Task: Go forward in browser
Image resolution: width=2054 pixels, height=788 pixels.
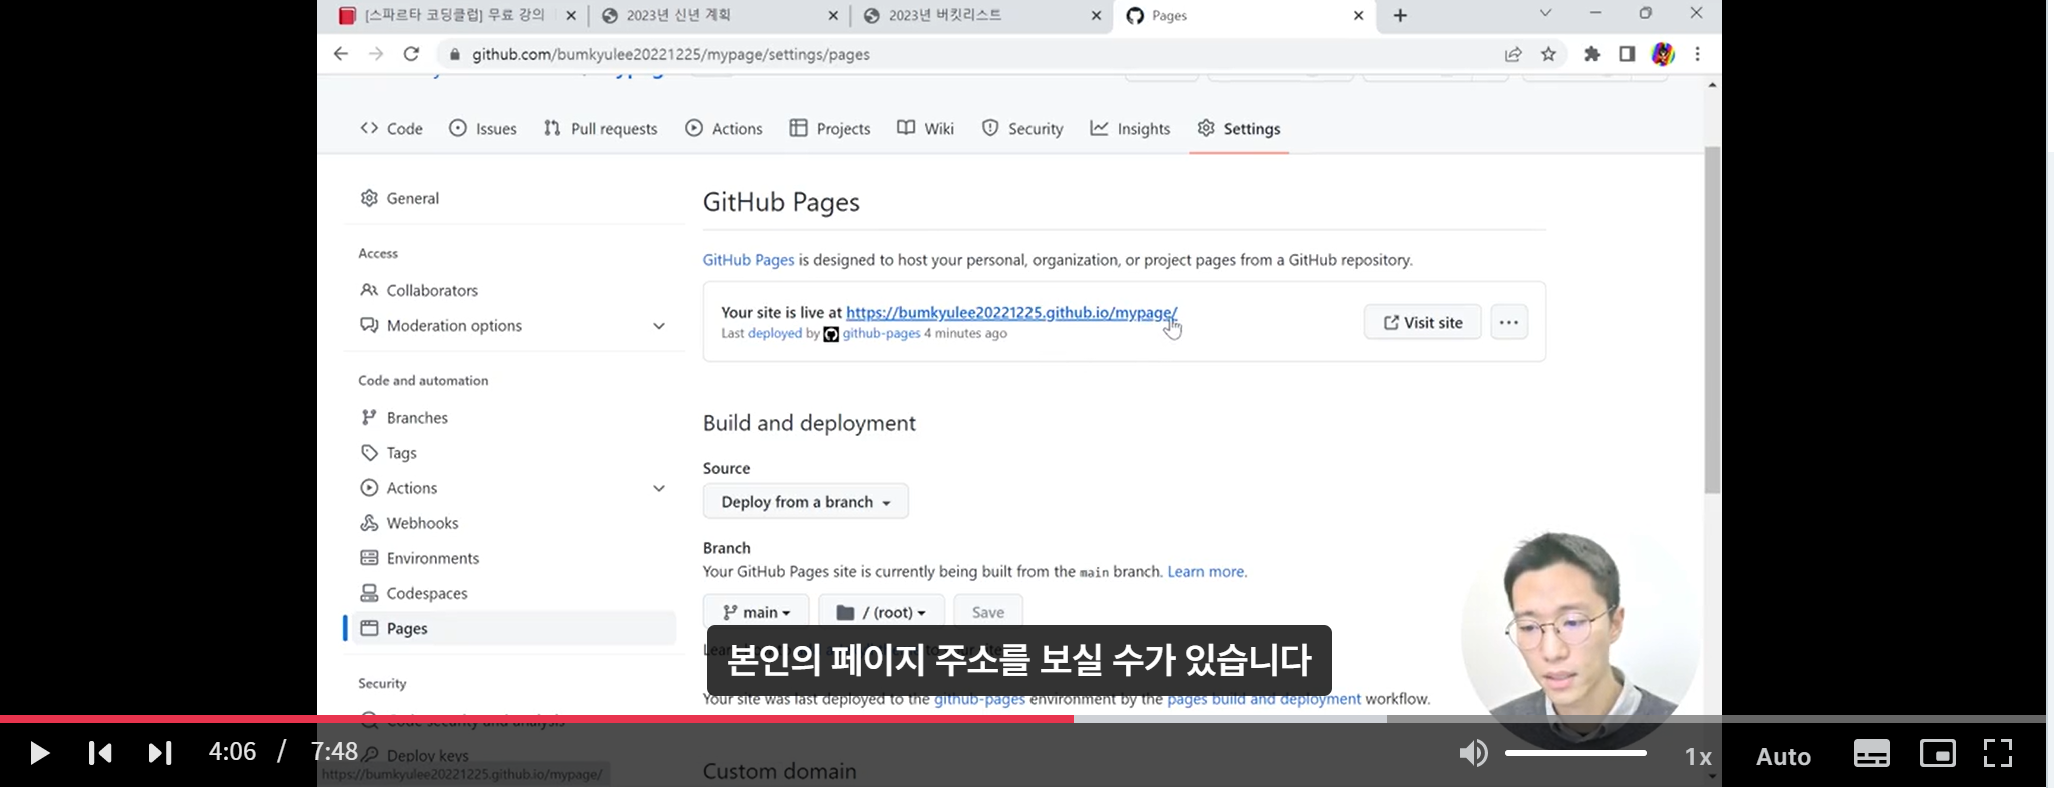Action: 376,54
